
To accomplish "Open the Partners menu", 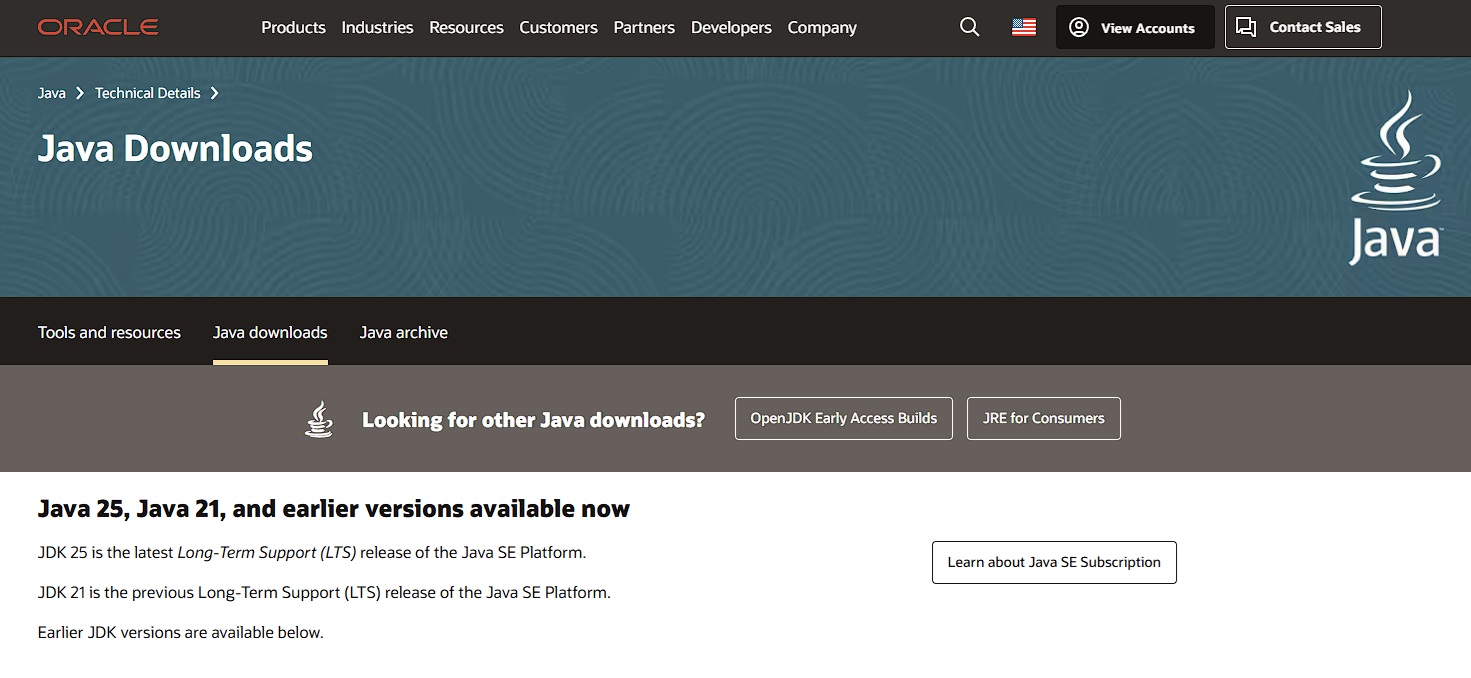I will point(644,27).
